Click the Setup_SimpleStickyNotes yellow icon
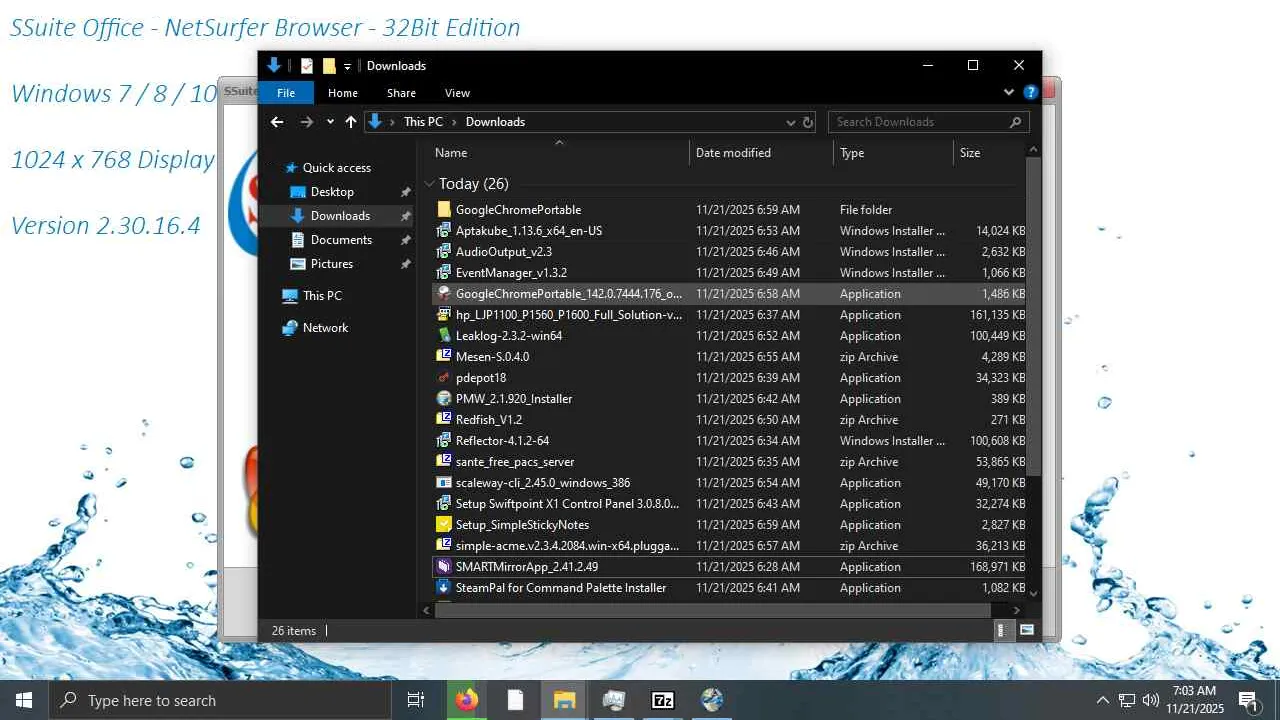This screenshot has height=720, width=1280. [x=444, y=525]
